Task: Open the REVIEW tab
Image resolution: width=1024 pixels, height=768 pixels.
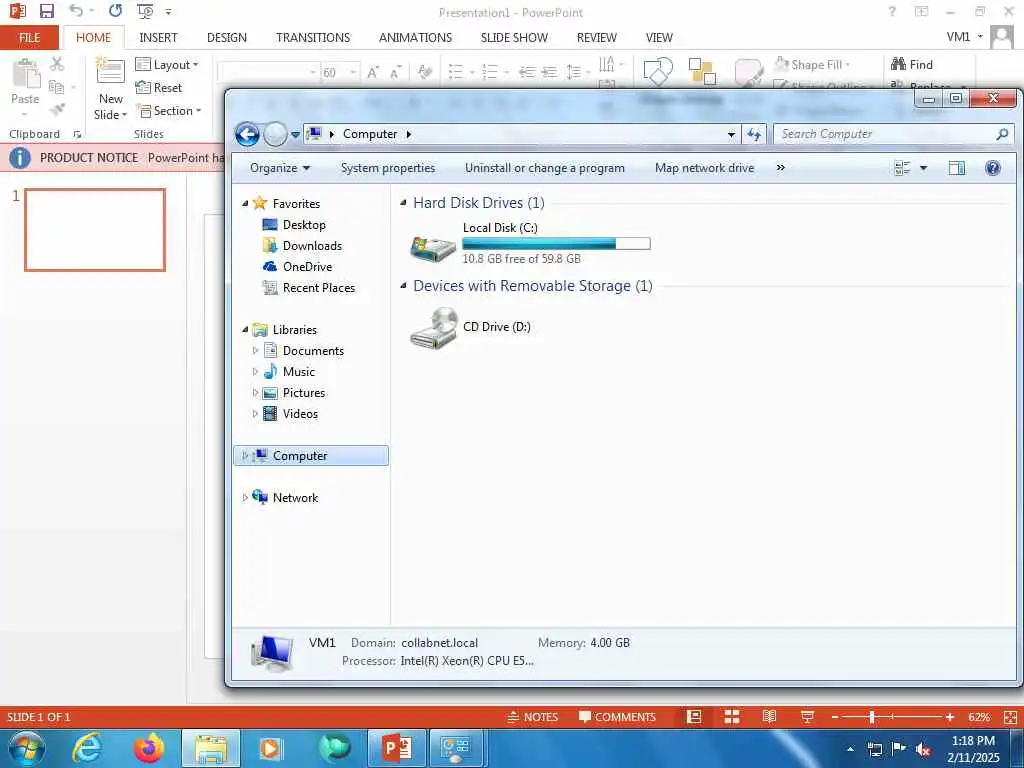Action: click(596, 37)
